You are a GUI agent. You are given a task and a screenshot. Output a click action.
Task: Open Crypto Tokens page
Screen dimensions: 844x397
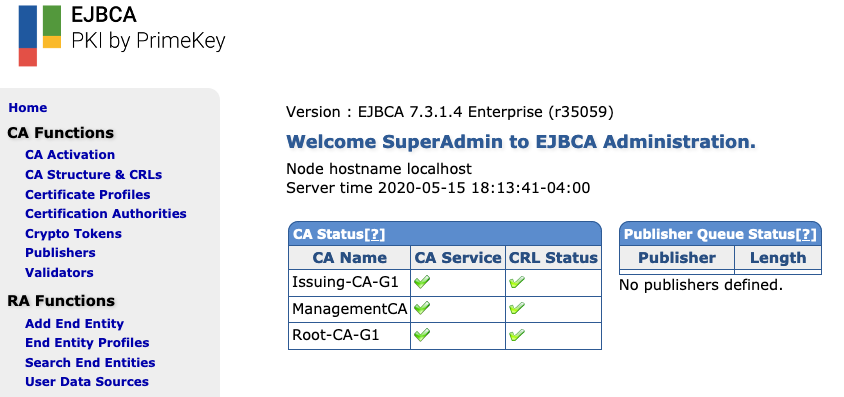[x=73, y=233]
